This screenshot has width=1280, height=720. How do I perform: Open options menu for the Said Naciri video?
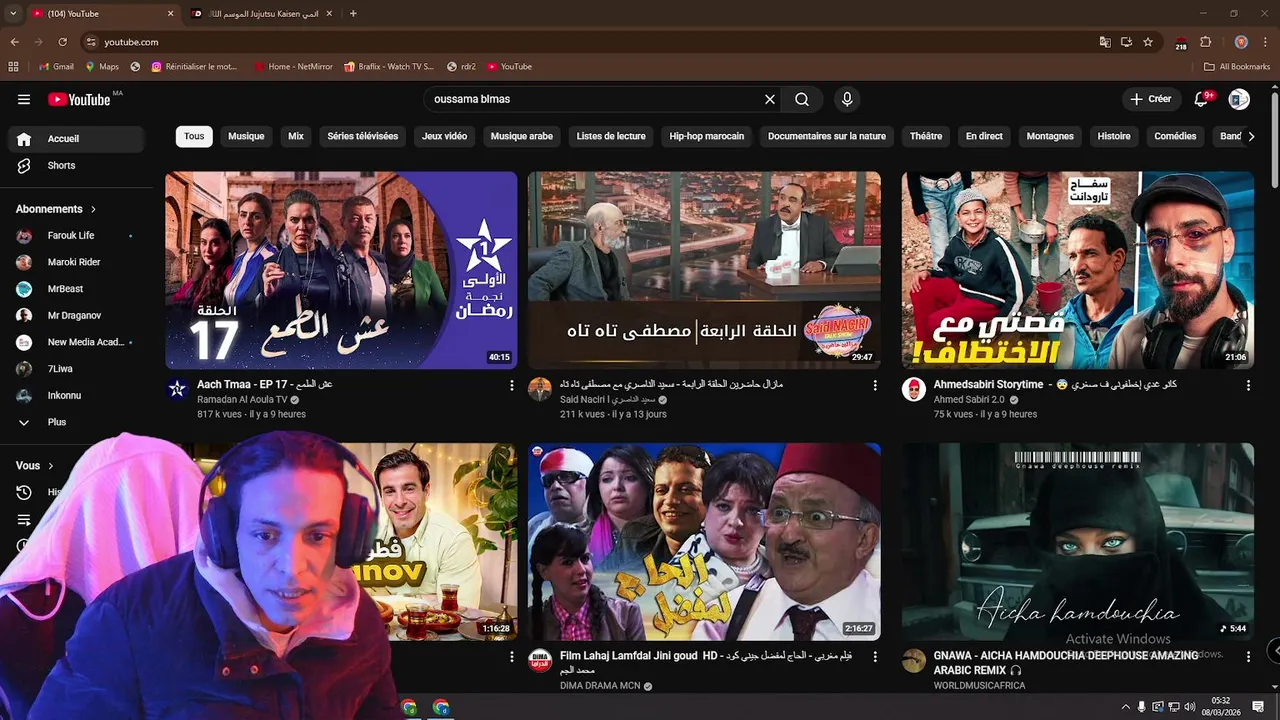tap(875, 385)
